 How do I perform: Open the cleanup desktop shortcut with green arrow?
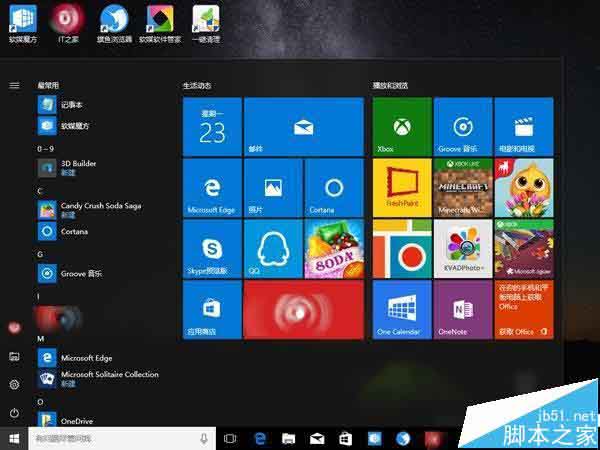(206, 24)
